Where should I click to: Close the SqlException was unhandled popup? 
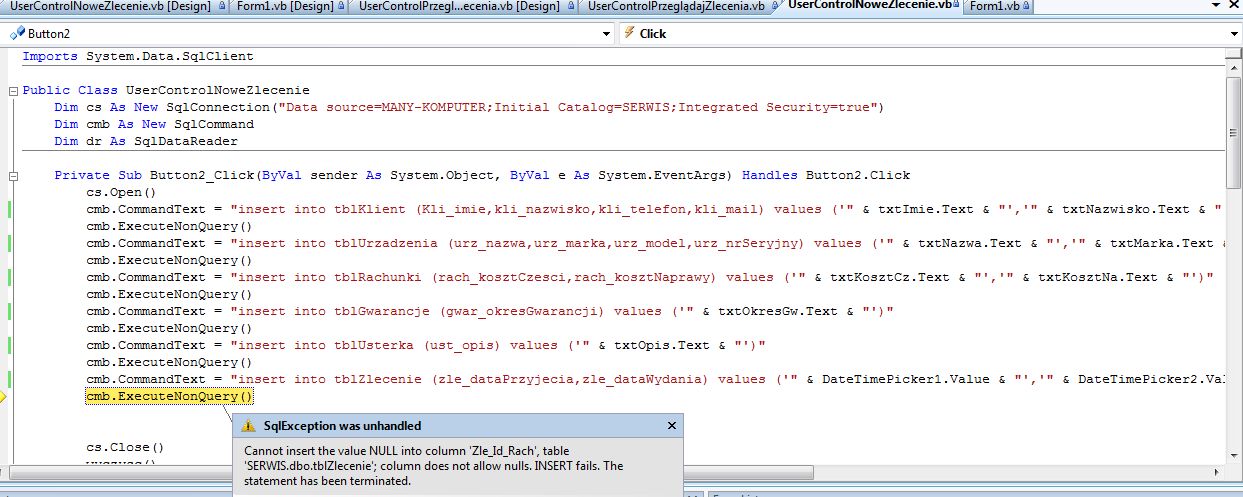(x=671, y=426)
